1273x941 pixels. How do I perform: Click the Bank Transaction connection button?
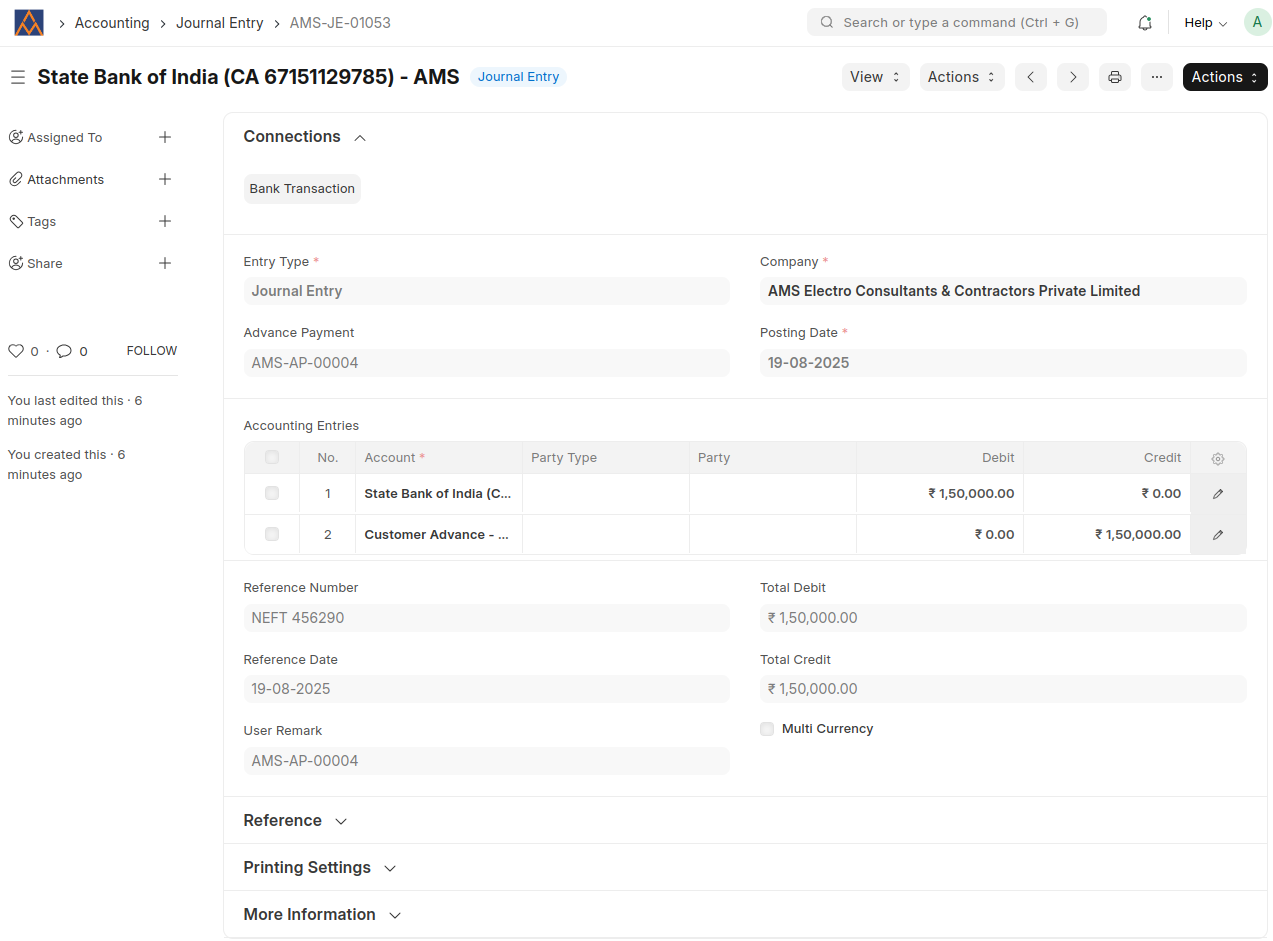coord(302,189)
